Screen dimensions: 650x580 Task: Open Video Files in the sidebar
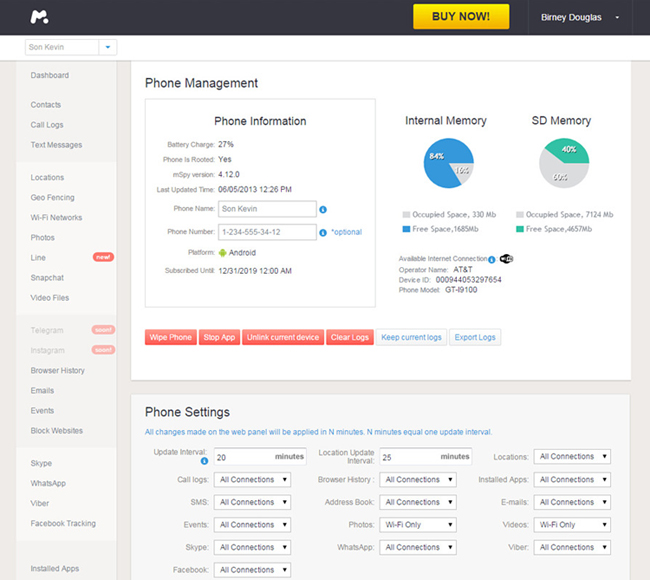click(50, 298)
